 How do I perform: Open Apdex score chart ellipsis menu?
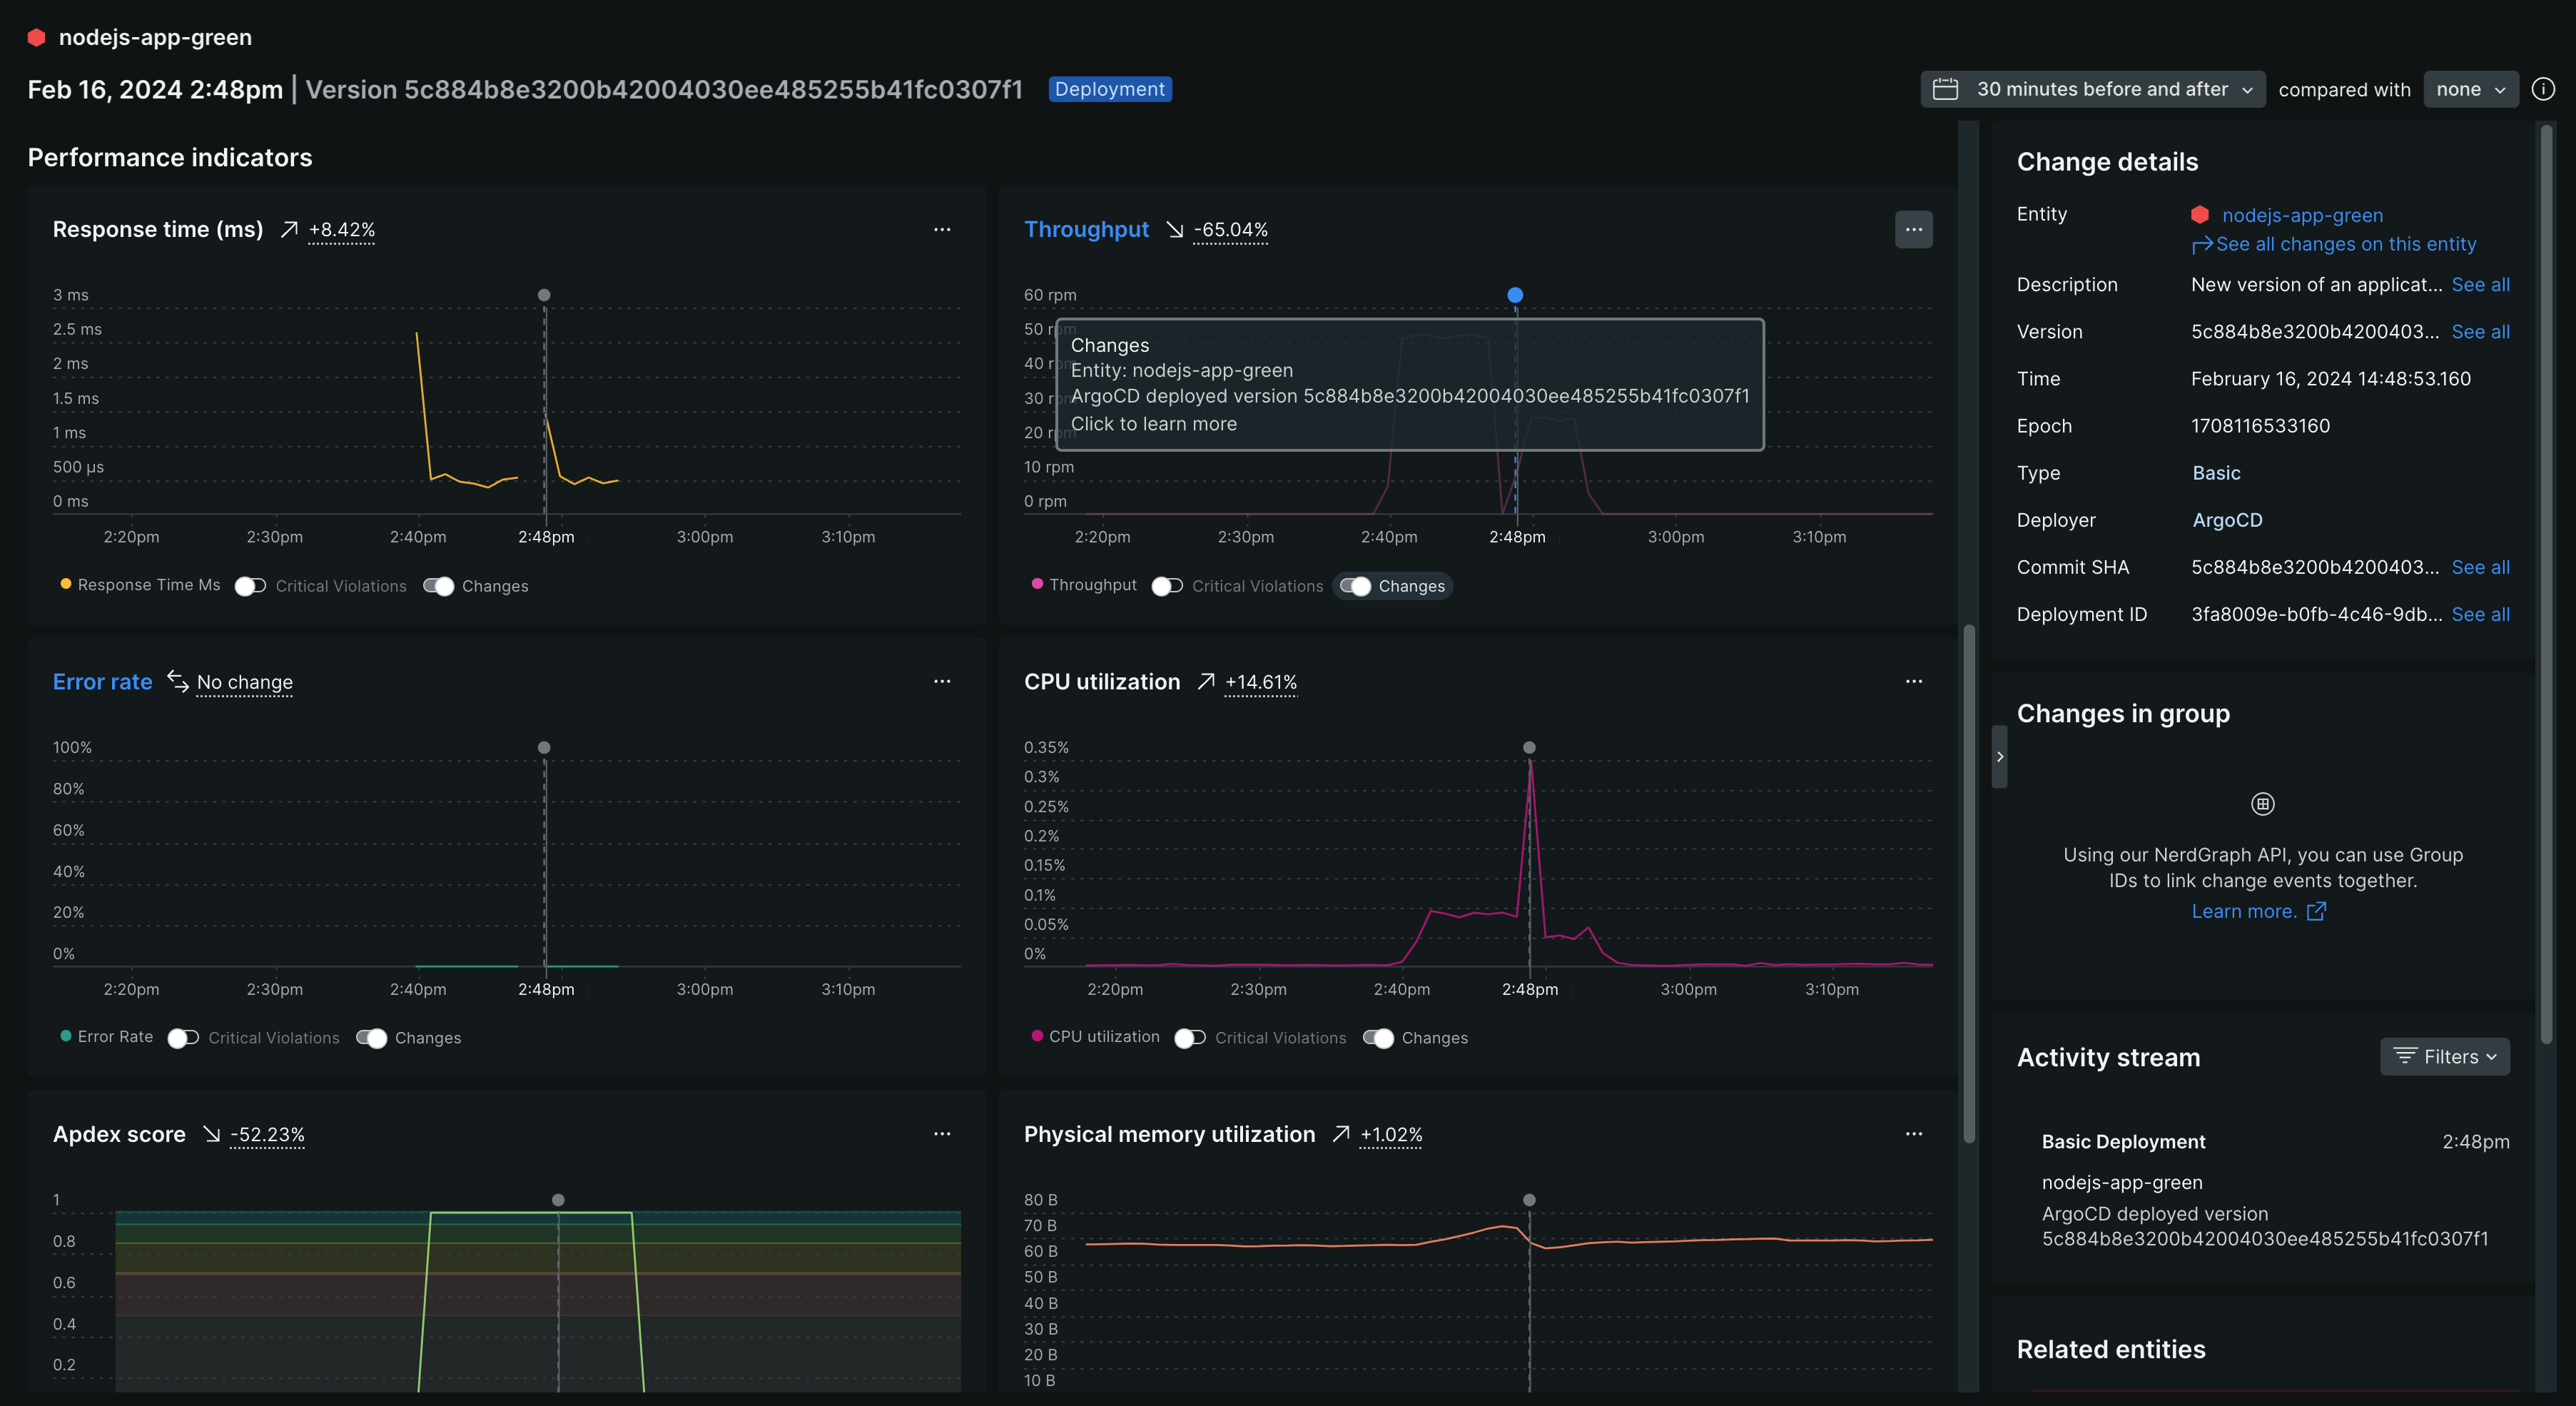(x=941, y=1133)
